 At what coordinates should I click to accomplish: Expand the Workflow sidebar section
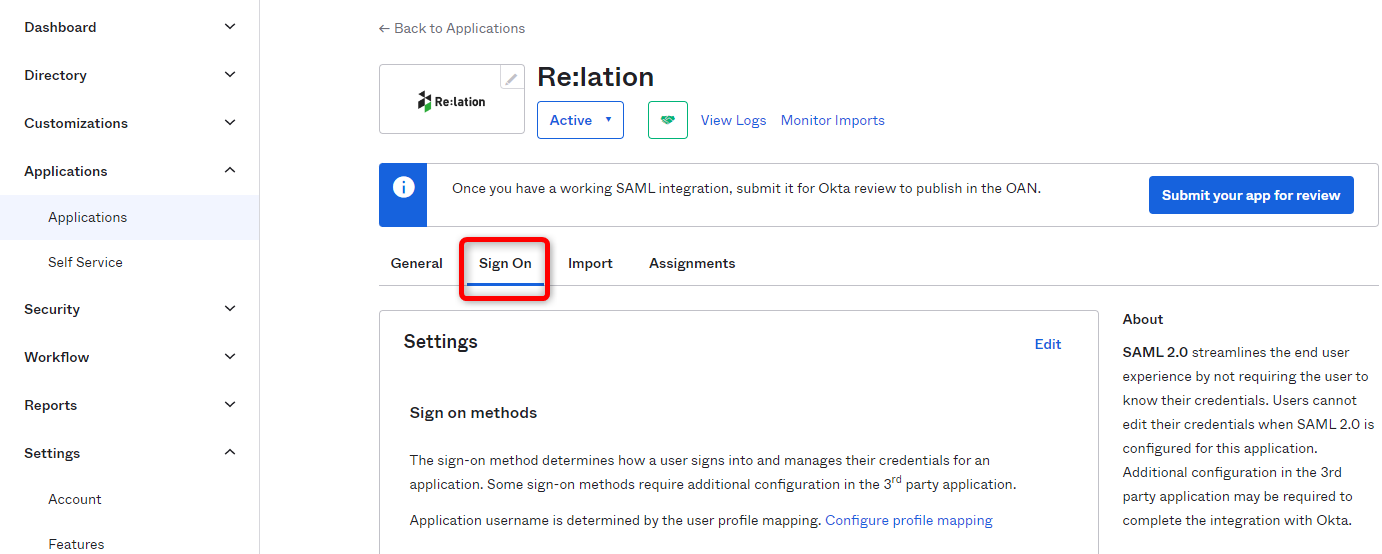pyautogui.click(x=130, y=357)
